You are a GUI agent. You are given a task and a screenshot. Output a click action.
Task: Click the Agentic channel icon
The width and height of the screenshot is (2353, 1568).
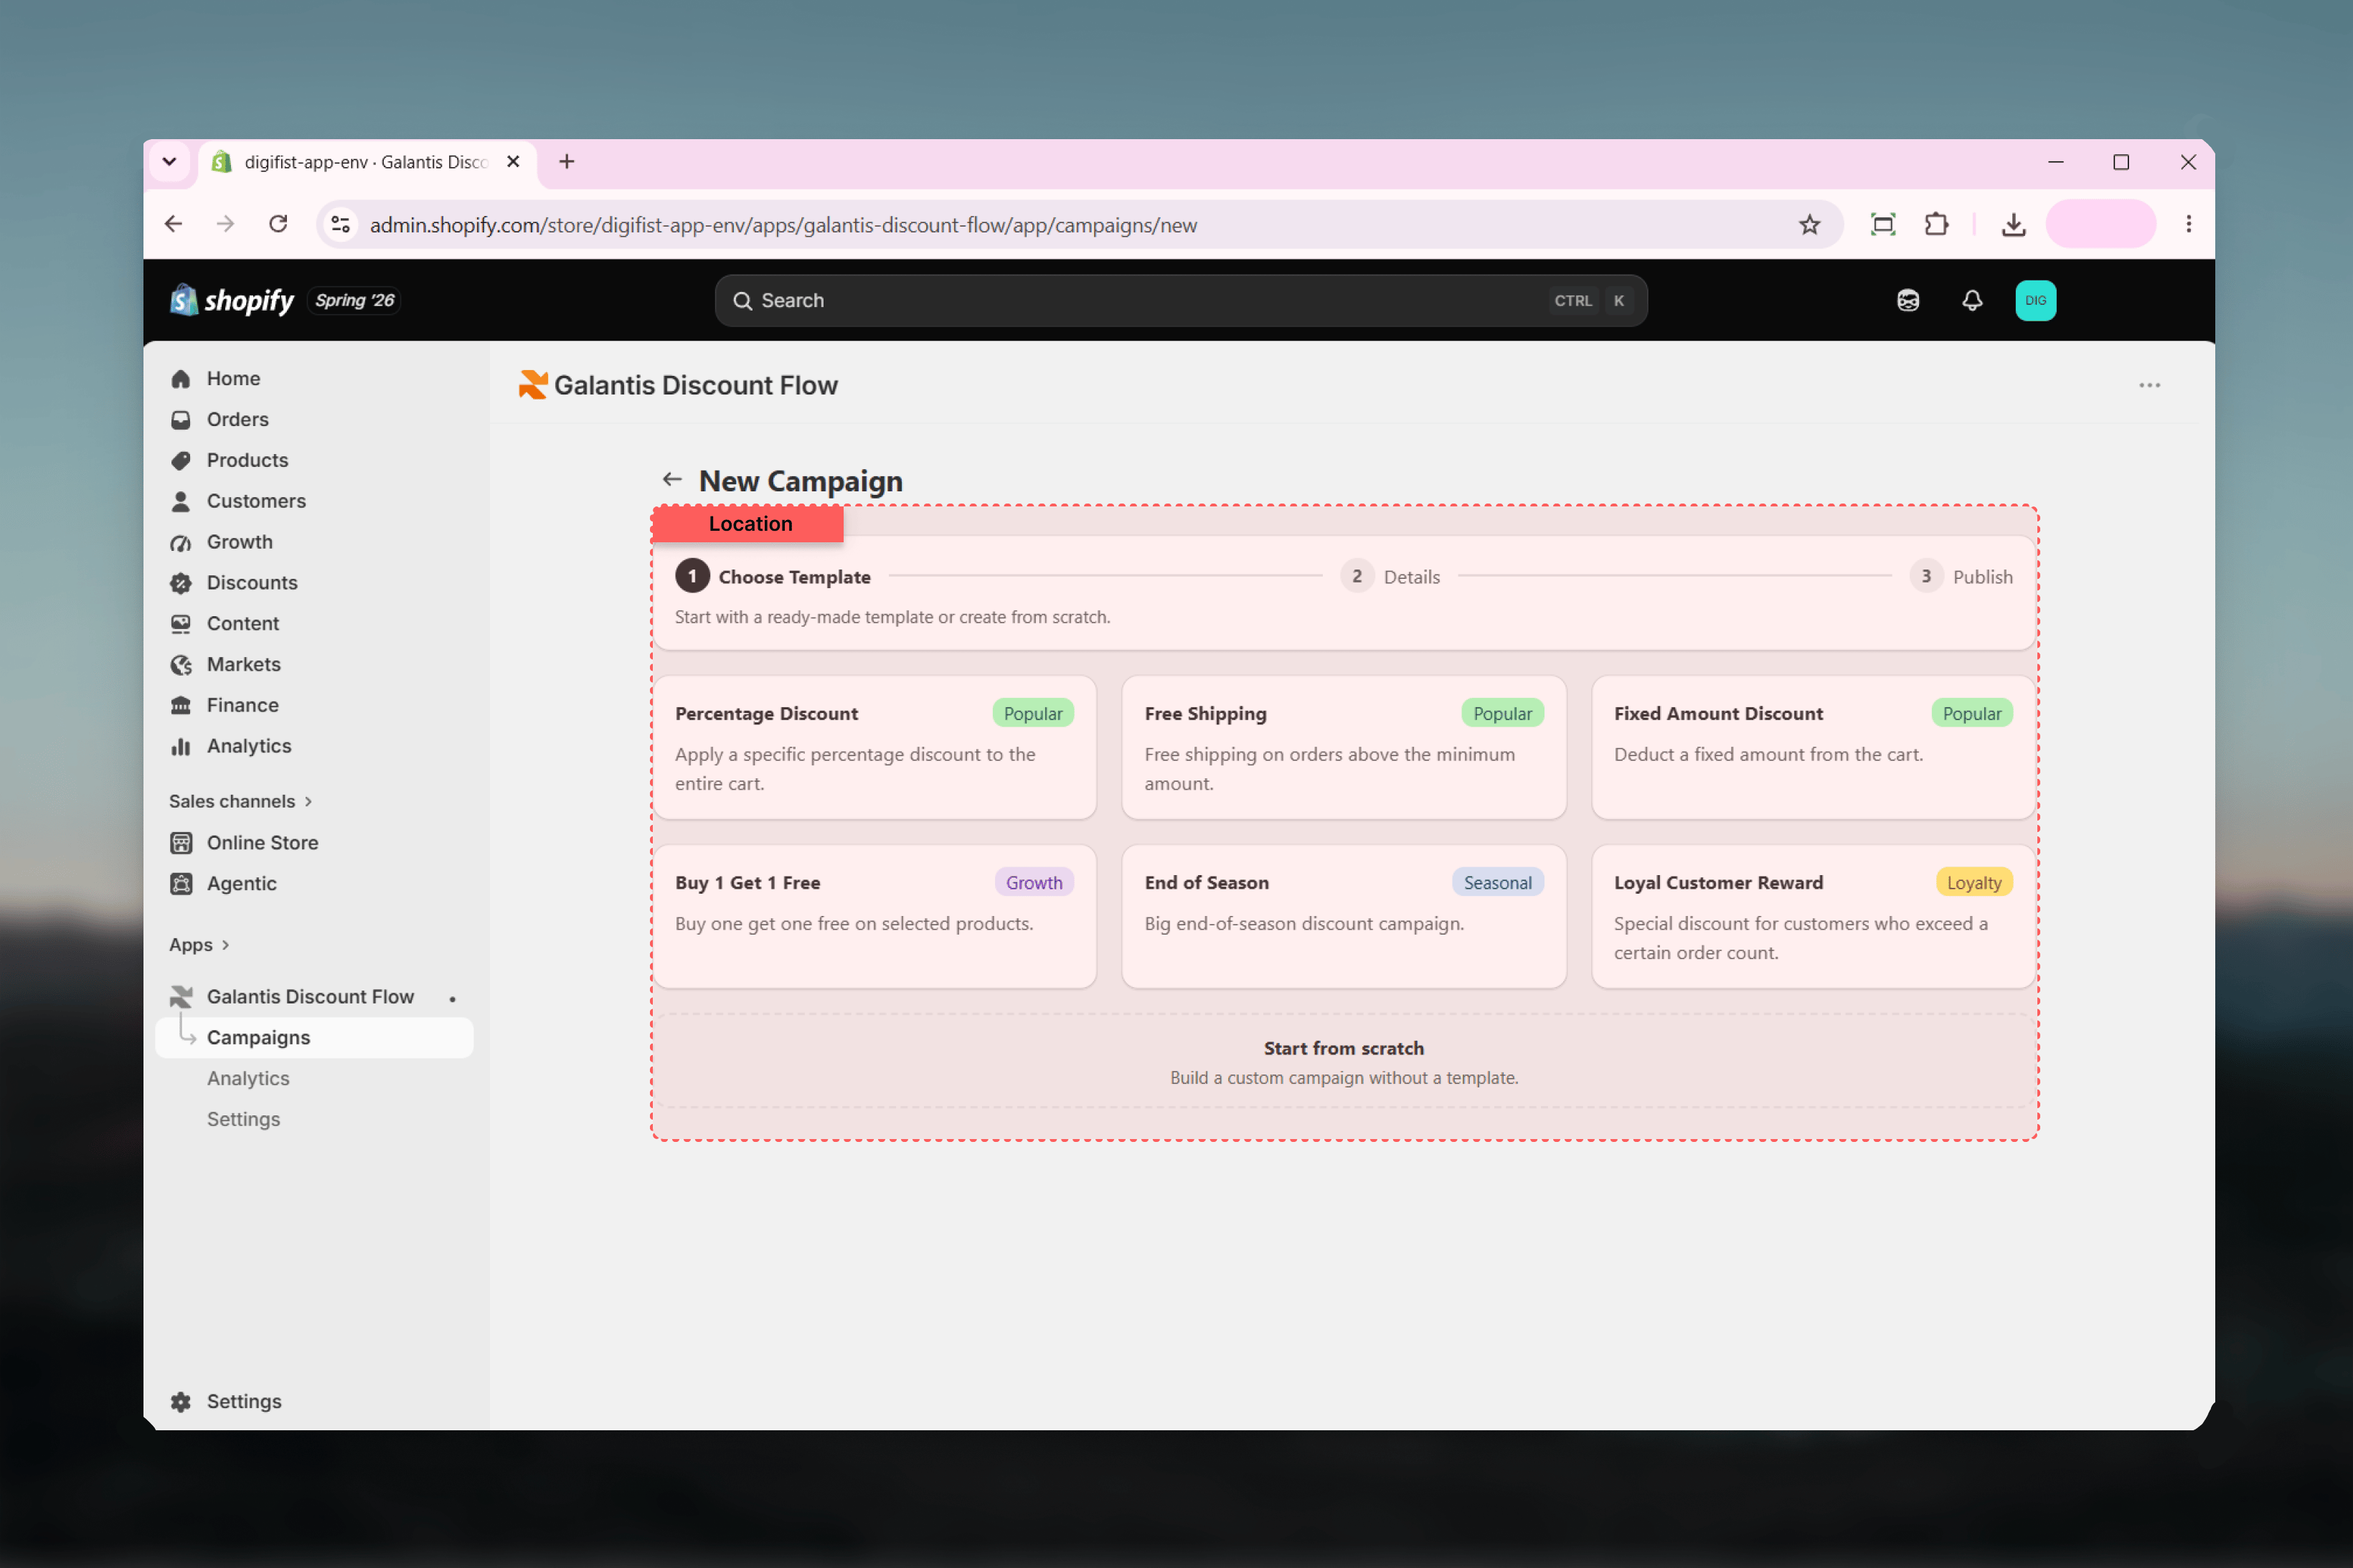pyautogui.click(x=181, y=884)
